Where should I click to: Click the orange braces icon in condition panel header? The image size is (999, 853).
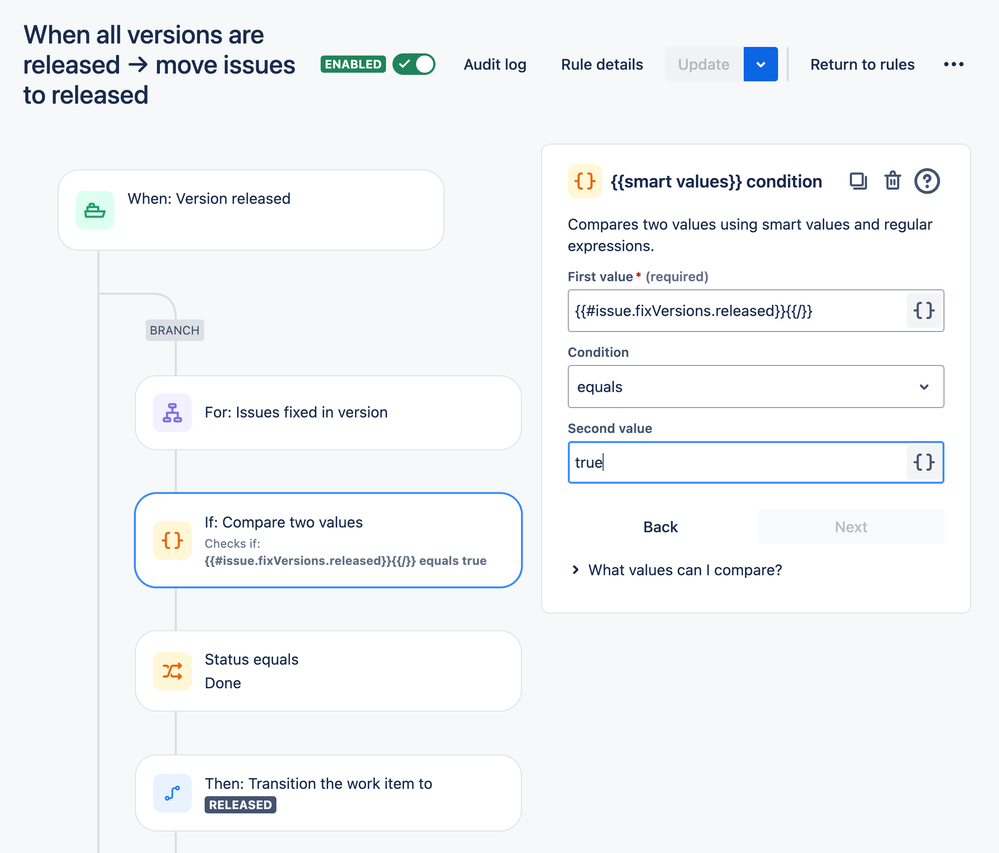tap(585, 181)
